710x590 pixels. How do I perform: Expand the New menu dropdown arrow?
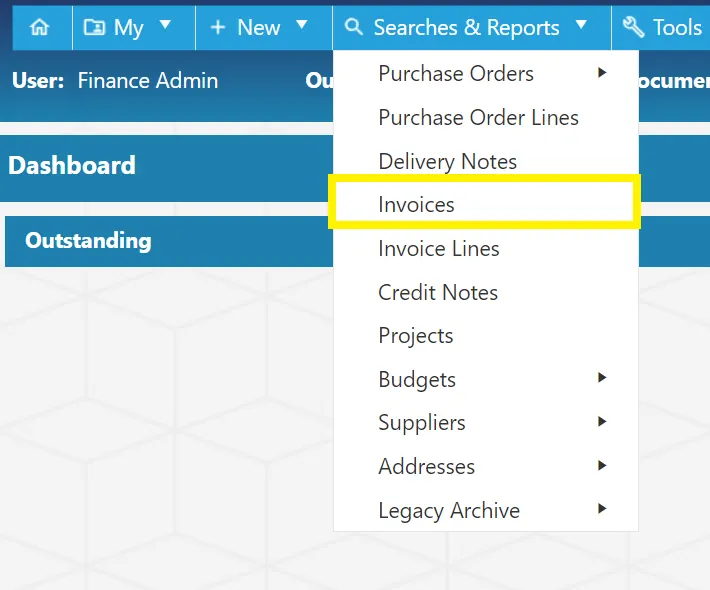point(302,24)
